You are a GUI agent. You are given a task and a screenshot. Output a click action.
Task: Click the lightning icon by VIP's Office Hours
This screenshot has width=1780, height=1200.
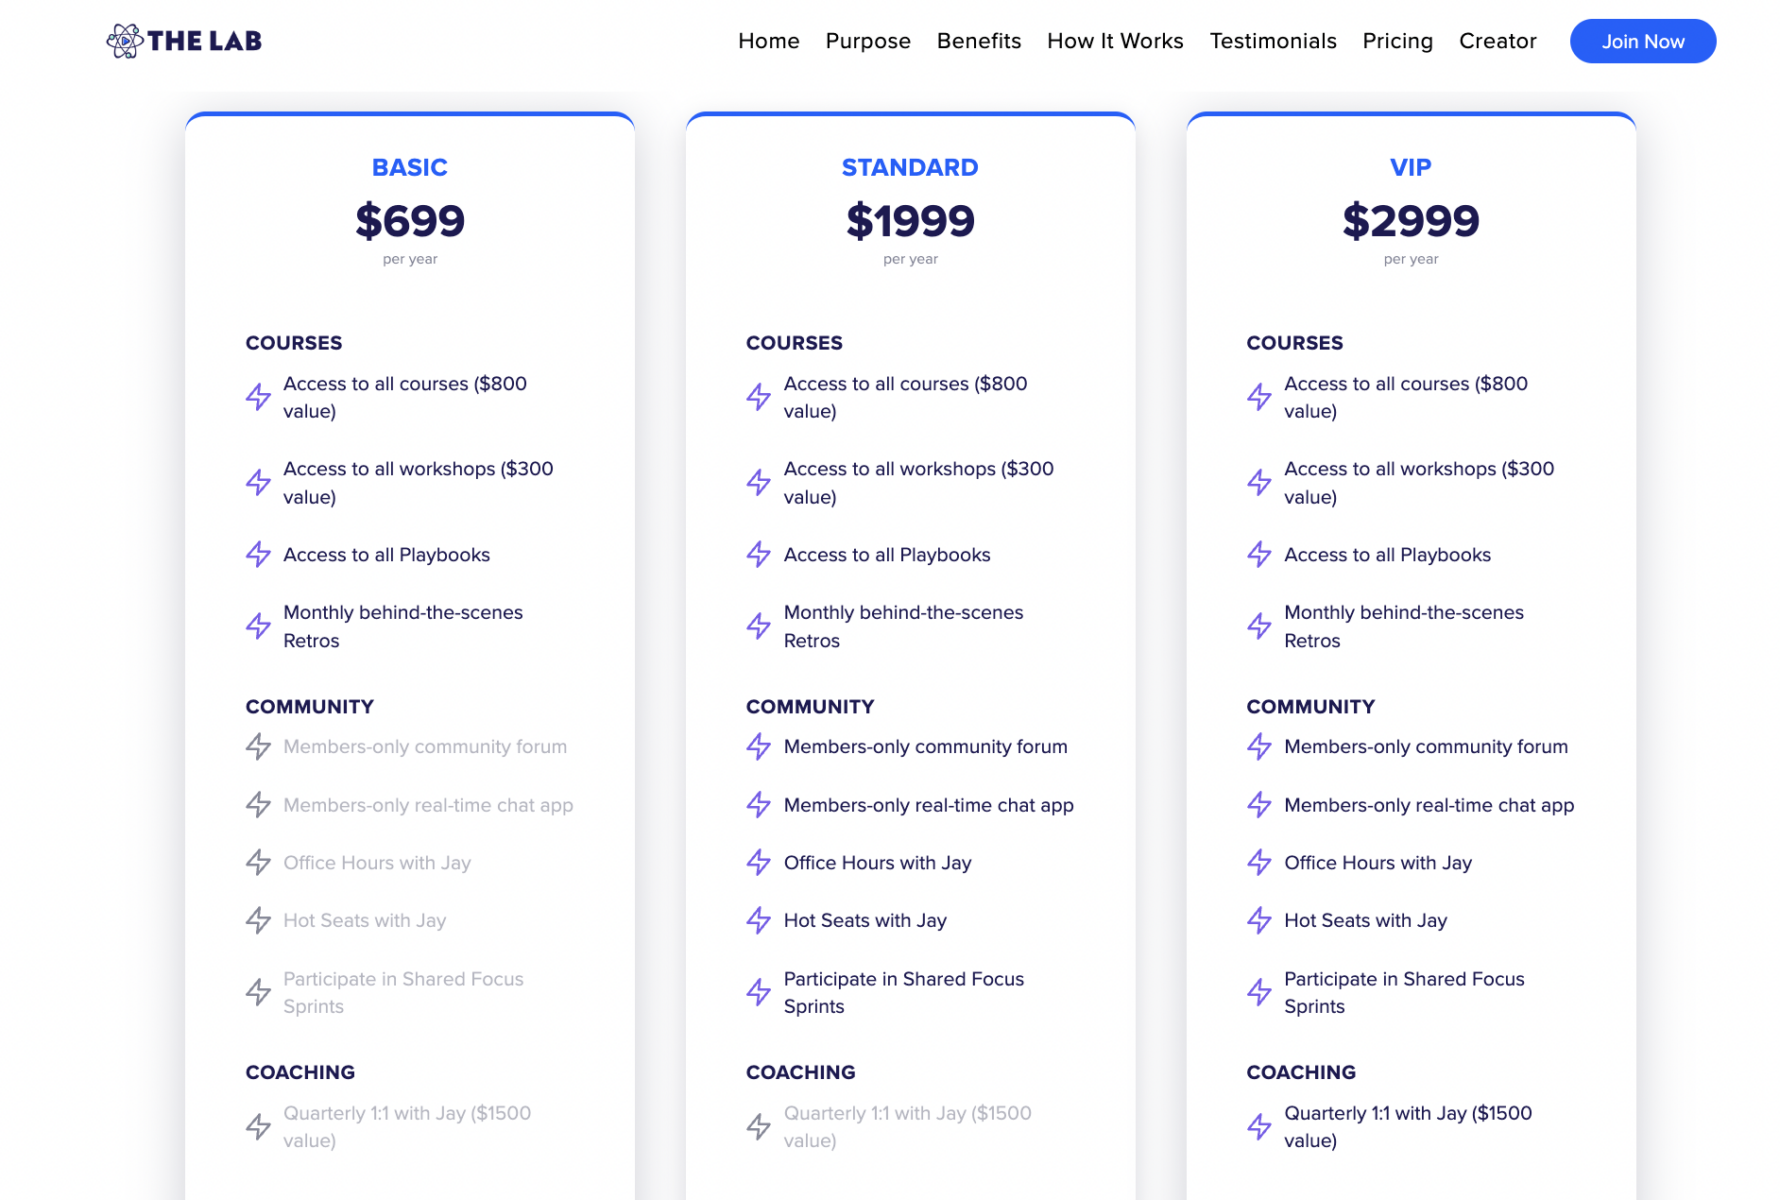click(x=1259, y=862)
